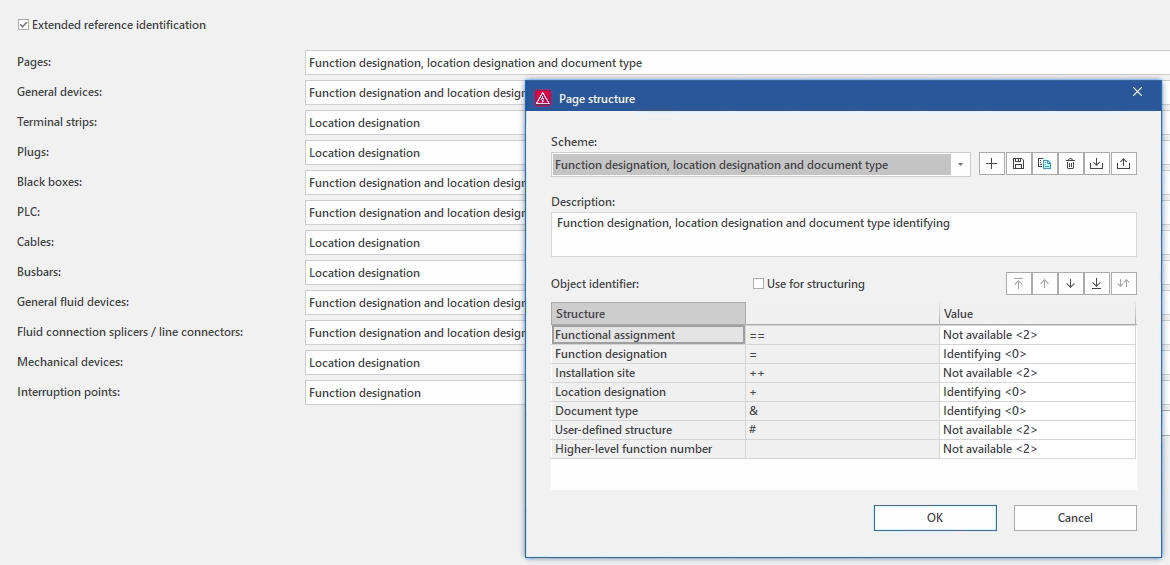Copy the scheme using the copy icon

(1044, 164)
